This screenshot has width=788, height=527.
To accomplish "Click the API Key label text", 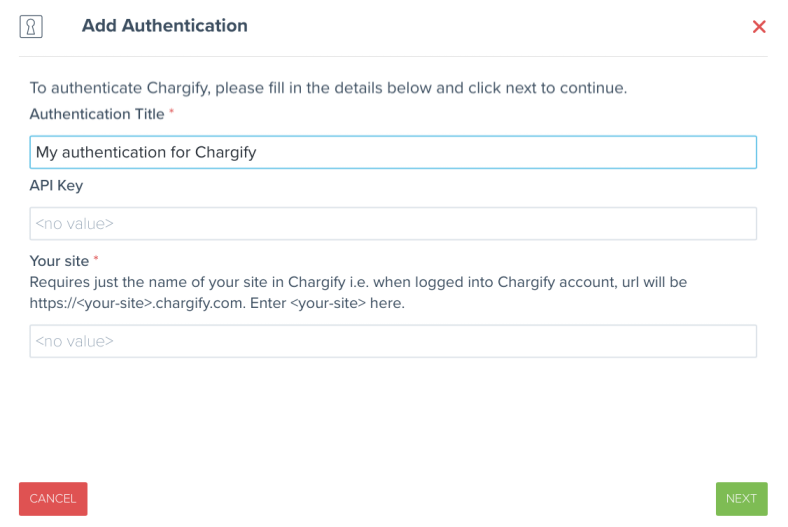I will (56, 185).
